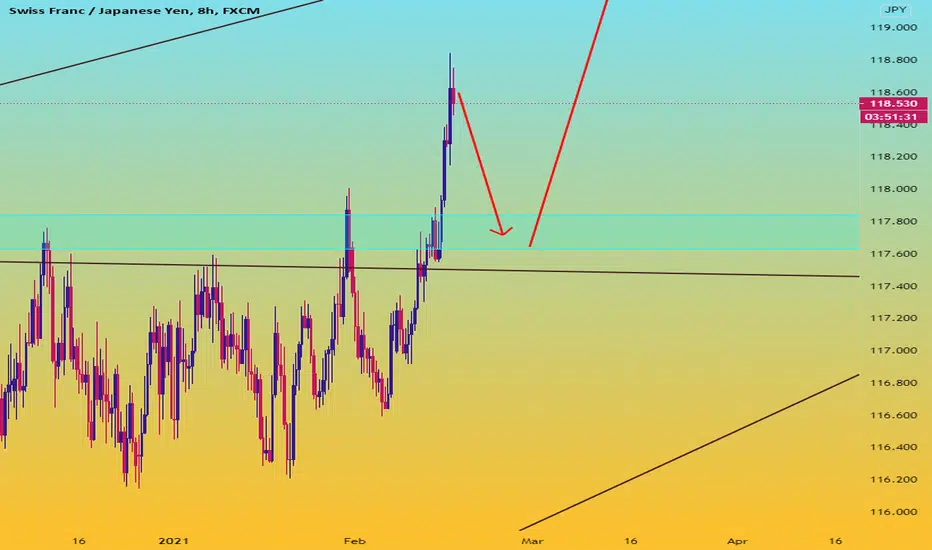The width and height of the screenshot is (932, 550).
Task: Click the 116.000 price axis label
Action: point(893,512)
